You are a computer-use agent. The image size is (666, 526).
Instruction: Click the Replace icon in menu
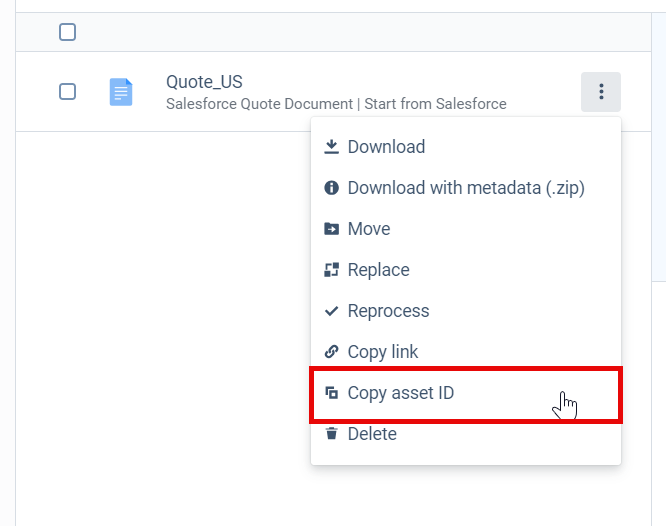point(331,270)
